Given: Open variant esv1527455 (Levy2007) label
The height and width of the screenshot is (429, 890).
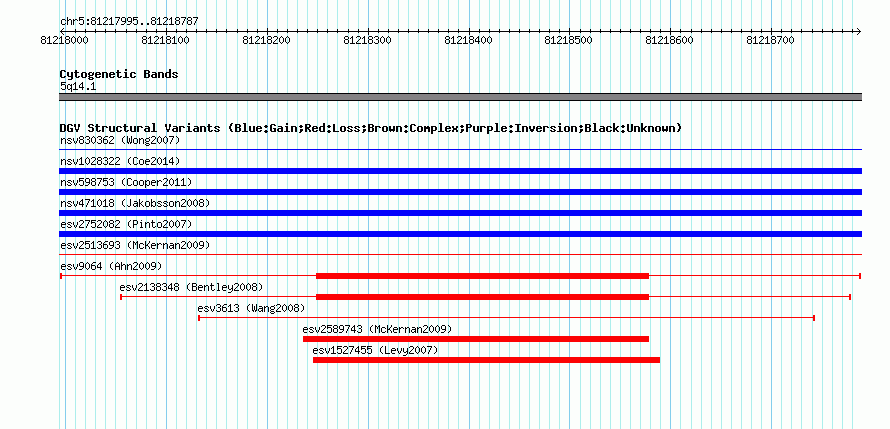Looking at the screenshot, I should click(x=375, y=350).
